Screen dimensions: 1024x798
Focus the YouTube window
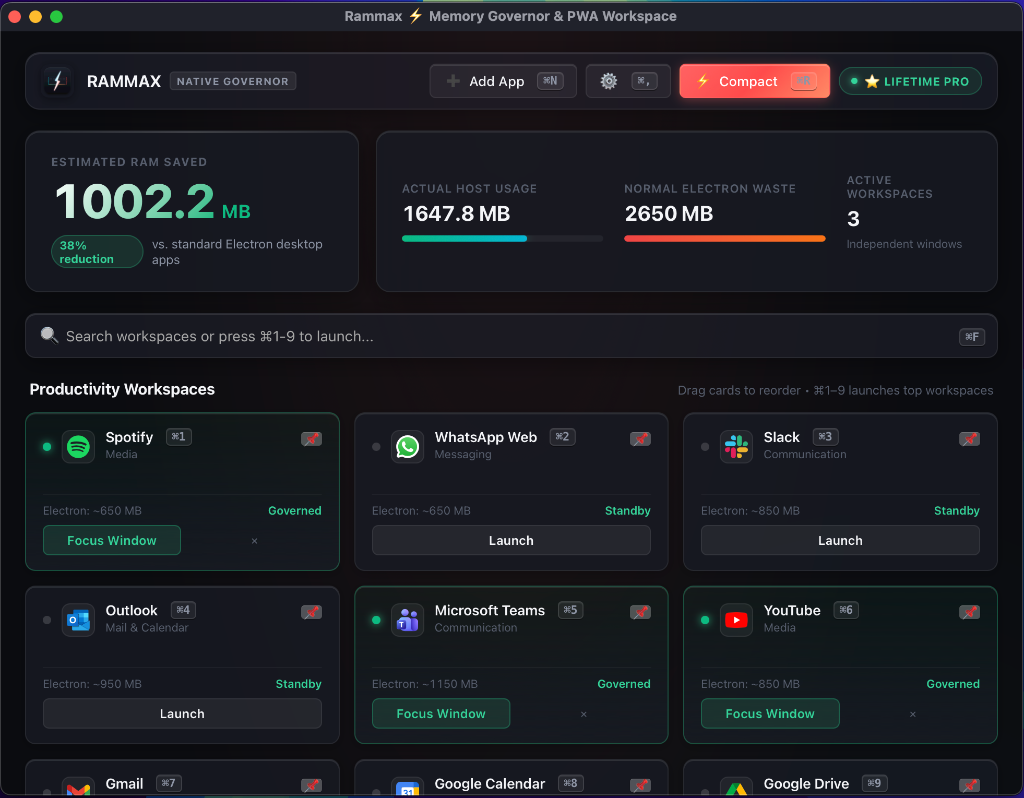770,713
